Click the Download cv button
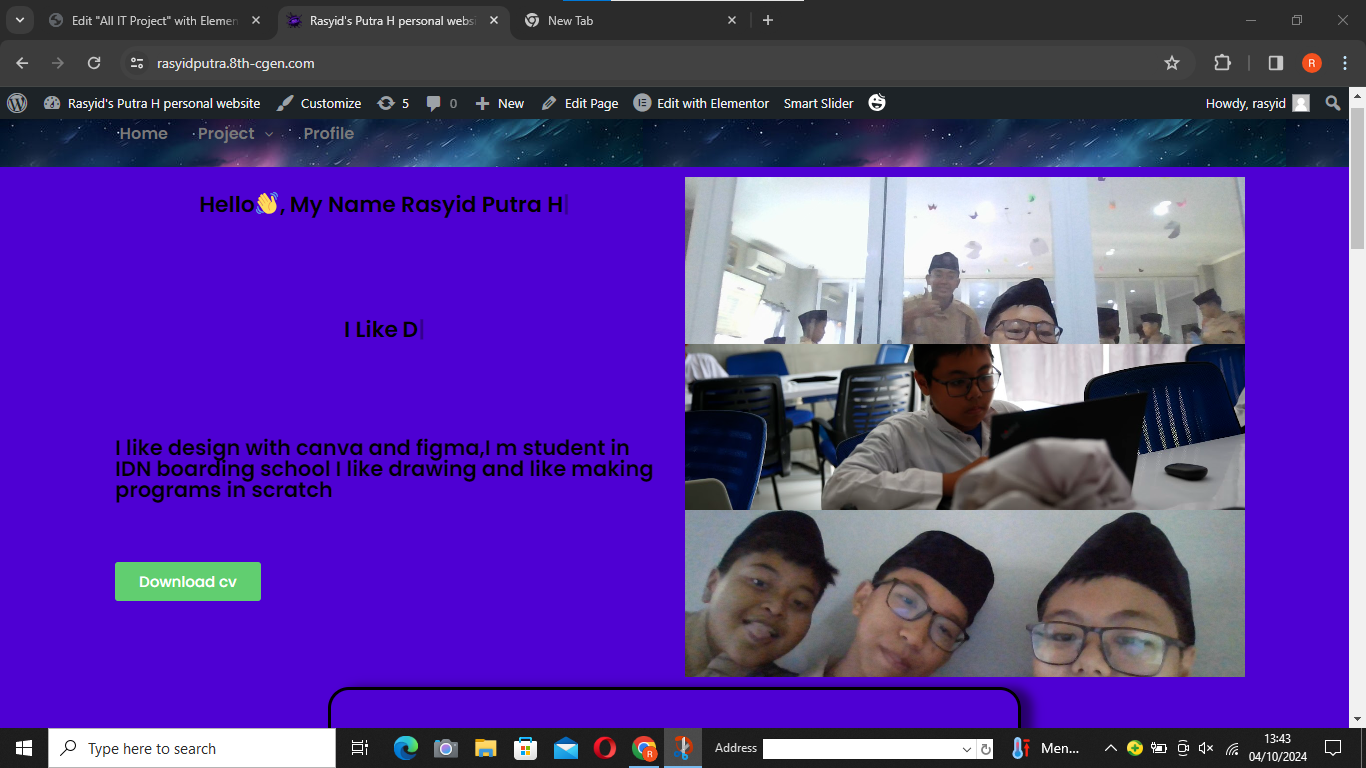The image size is (1366, 768). [x=188, y=581]
